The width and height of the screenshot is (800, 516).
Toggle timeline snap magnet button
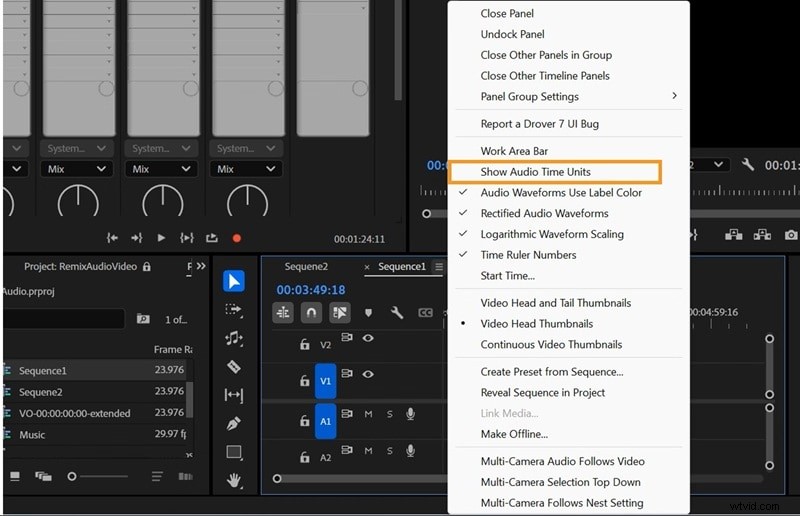[311, 312]
